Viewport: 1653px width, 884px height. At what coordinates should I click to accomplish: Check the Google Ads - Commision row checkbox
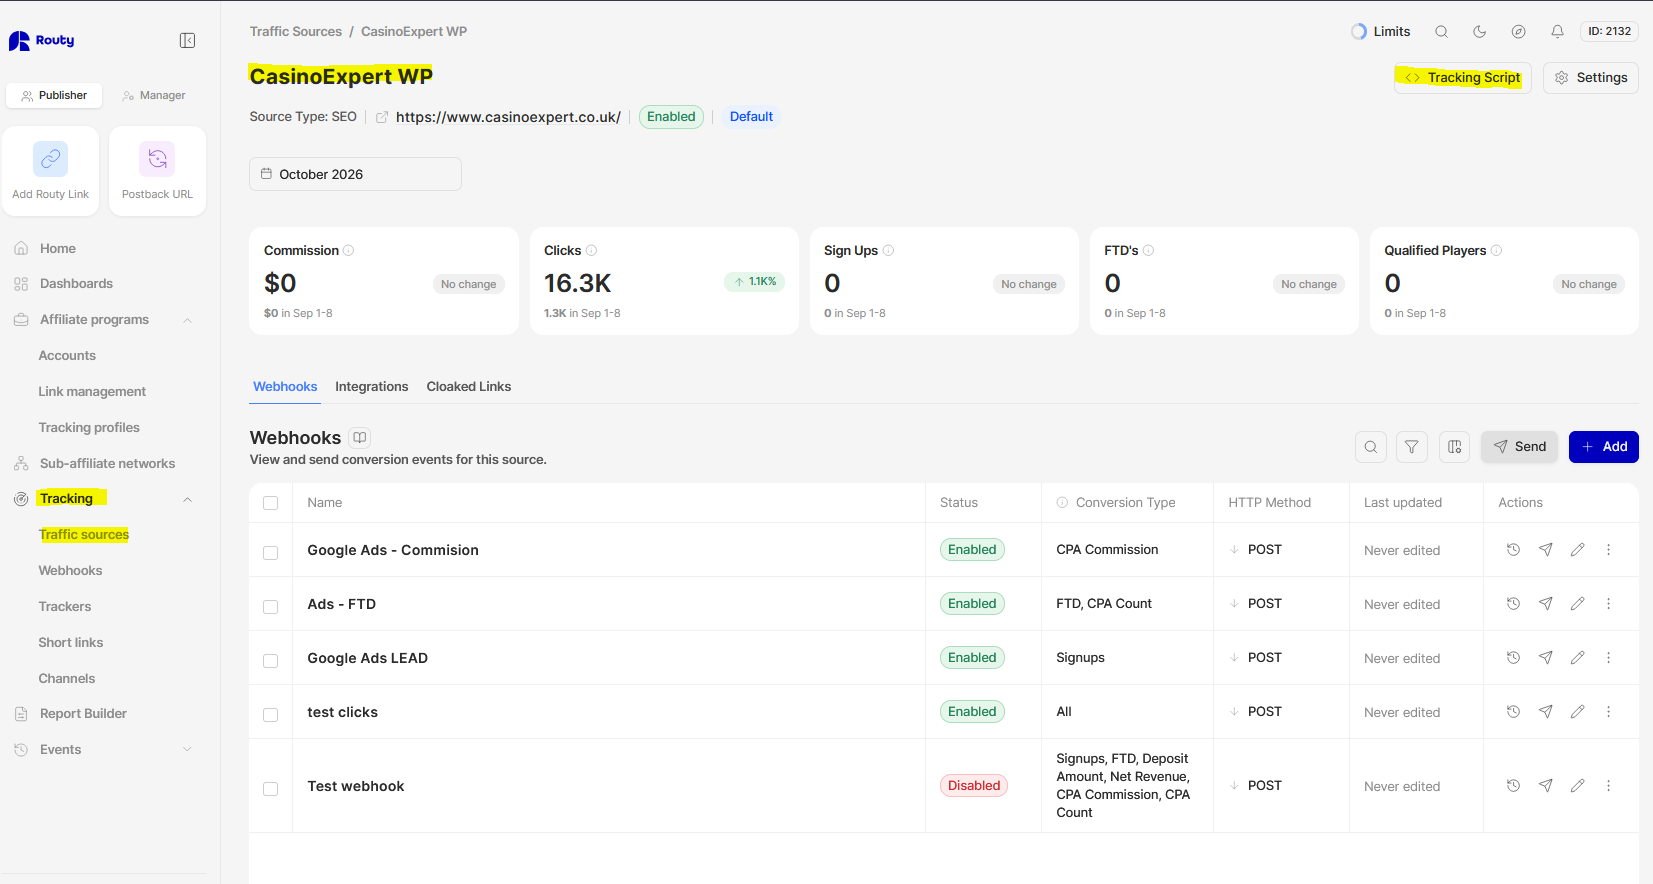tap(270, 553)
